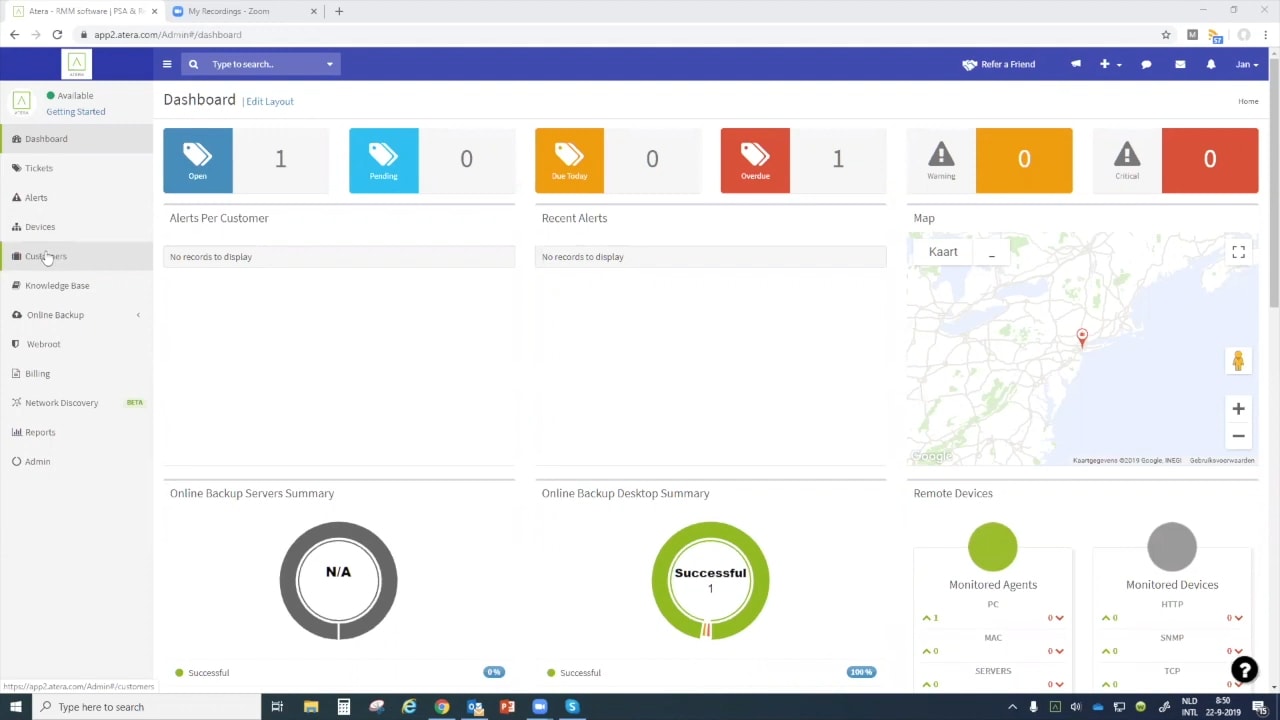The width and height of the screenshot is (1280, 720).
Task: Open the notifications bell
Action: click(1211, 64)
